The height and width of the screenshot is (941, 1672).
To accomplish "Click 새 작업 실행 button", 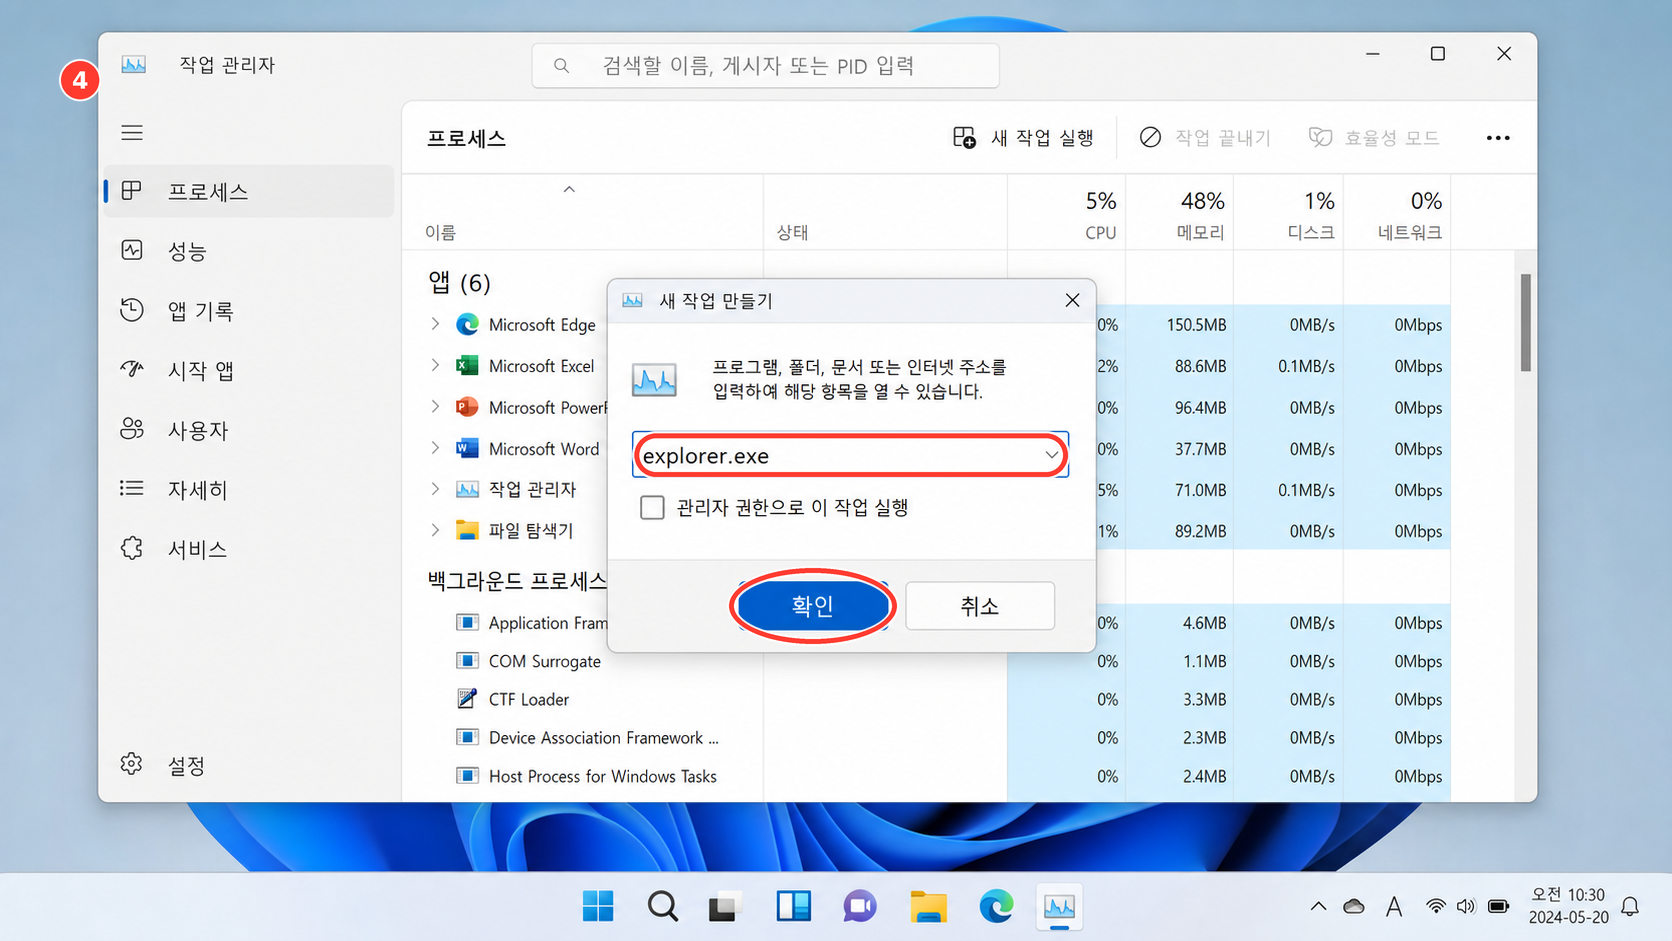I will tap(1023, 138).
